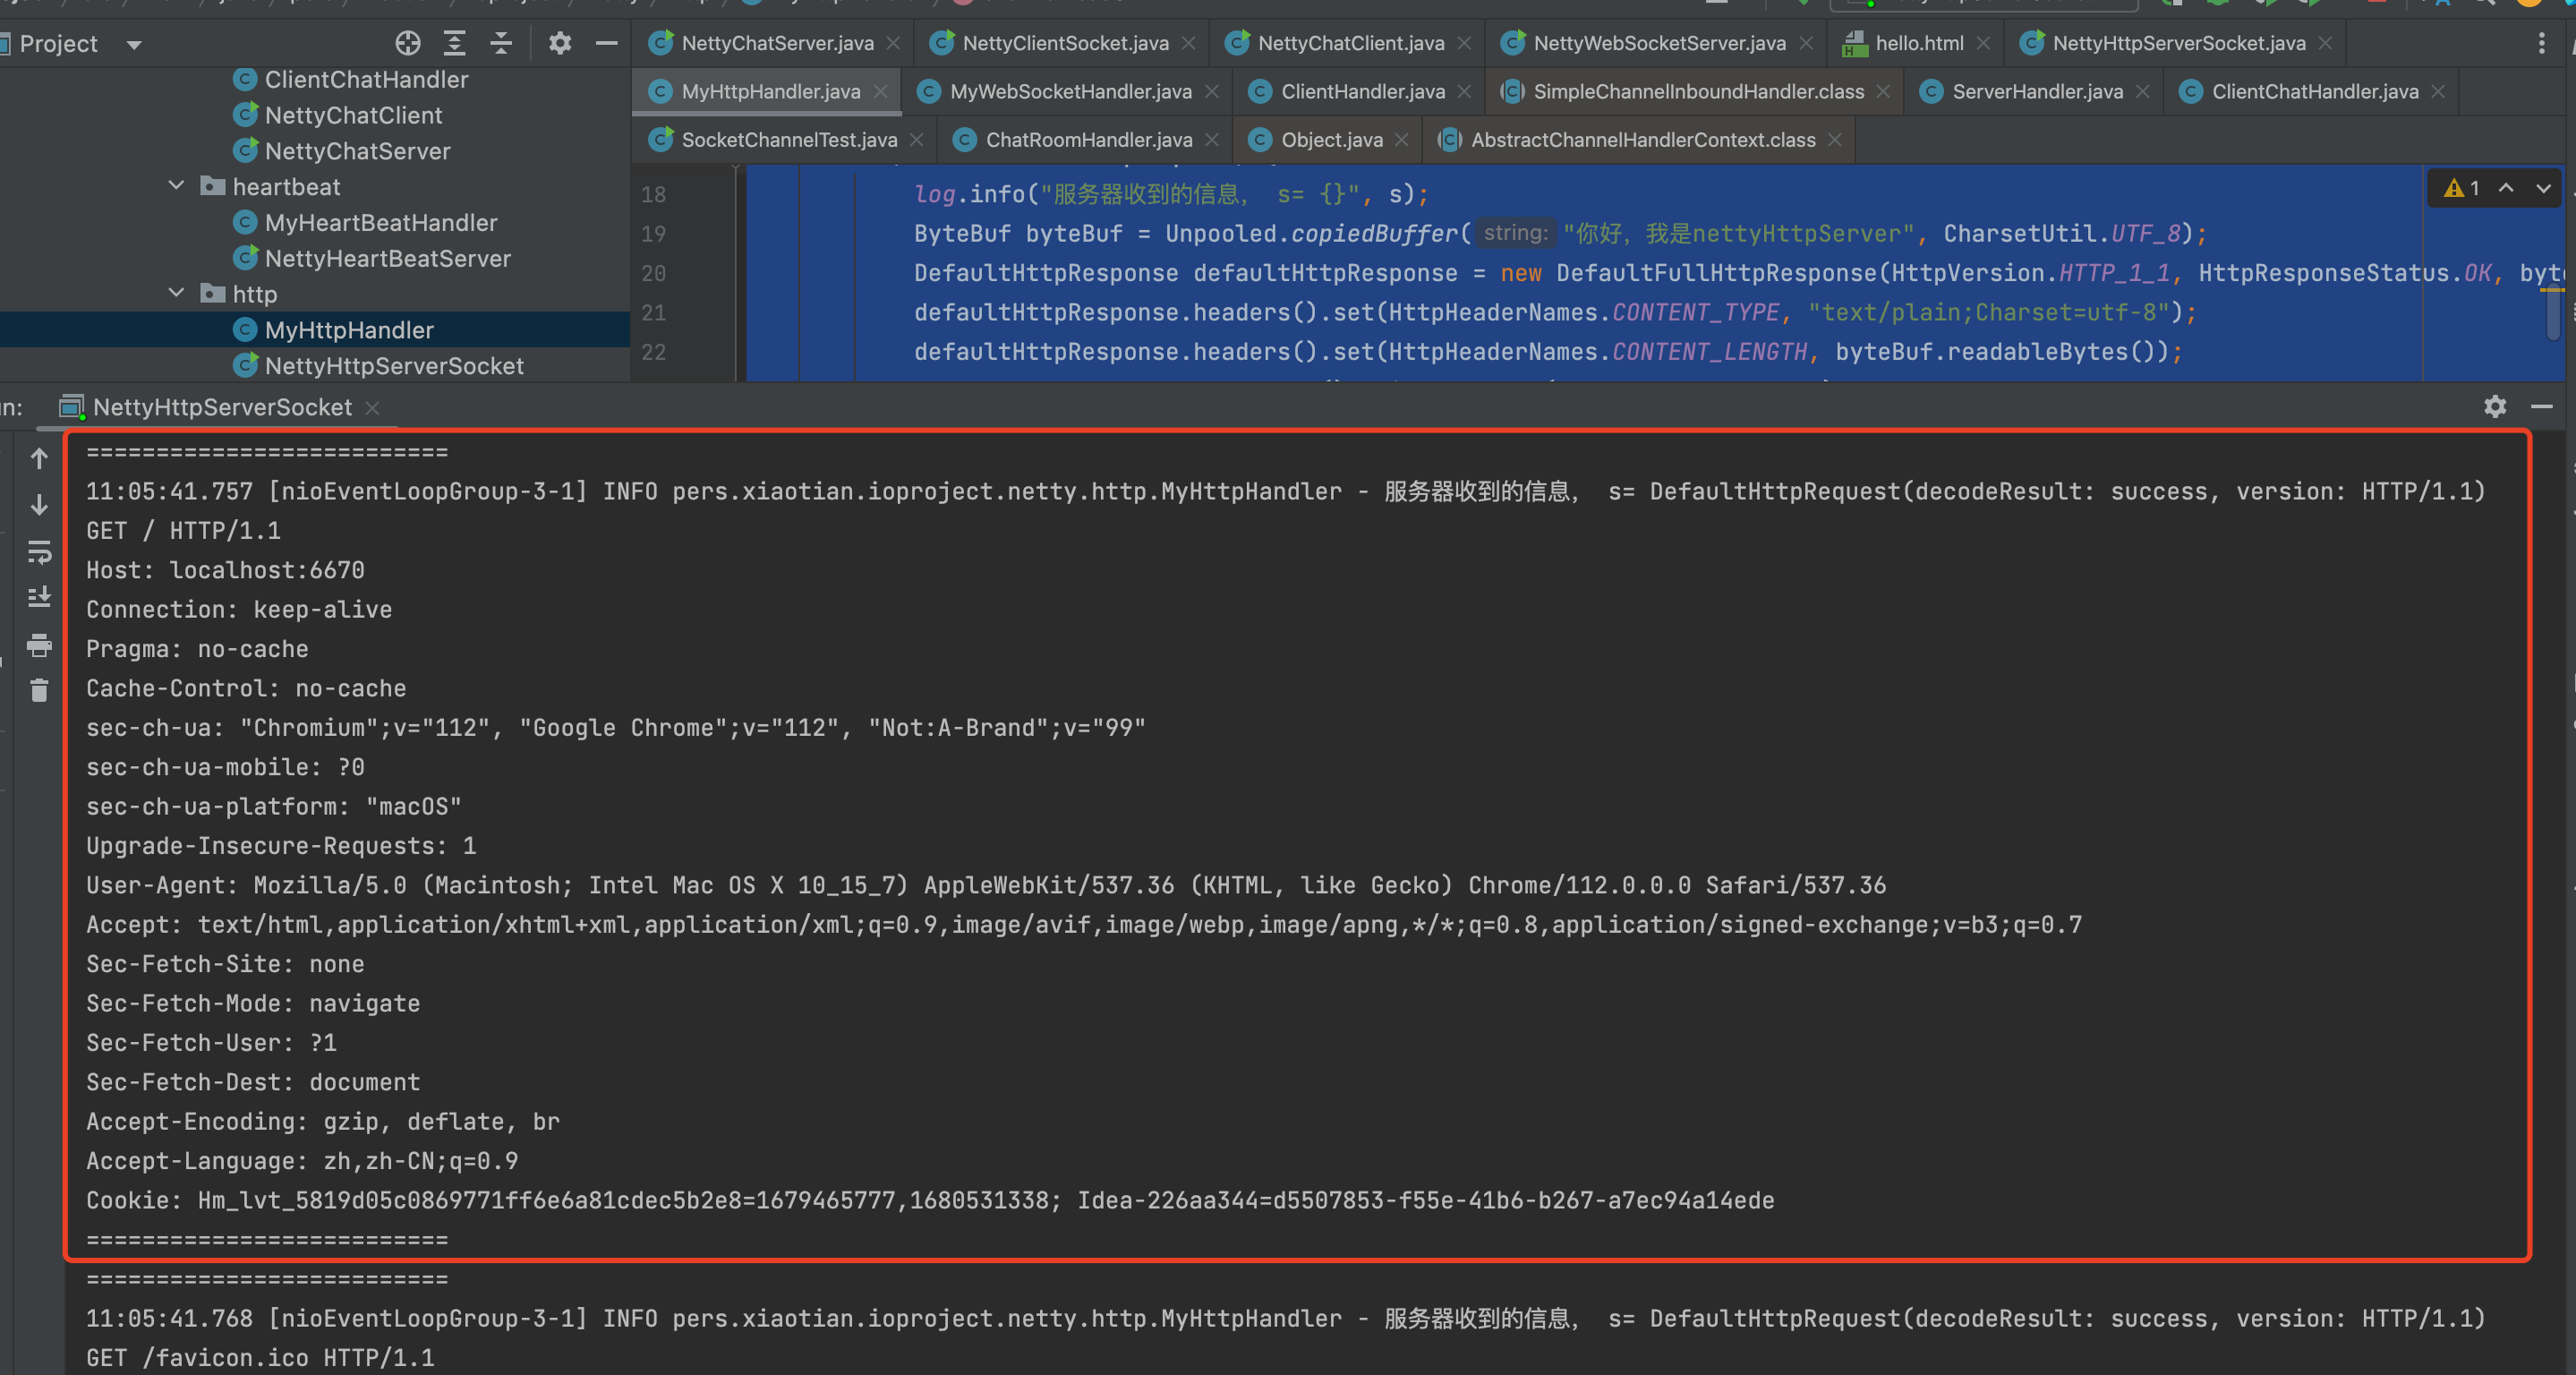This screenshot has width=2576, height=1375.
Task: Open the Project view dropdown
Action: [134, 44]
